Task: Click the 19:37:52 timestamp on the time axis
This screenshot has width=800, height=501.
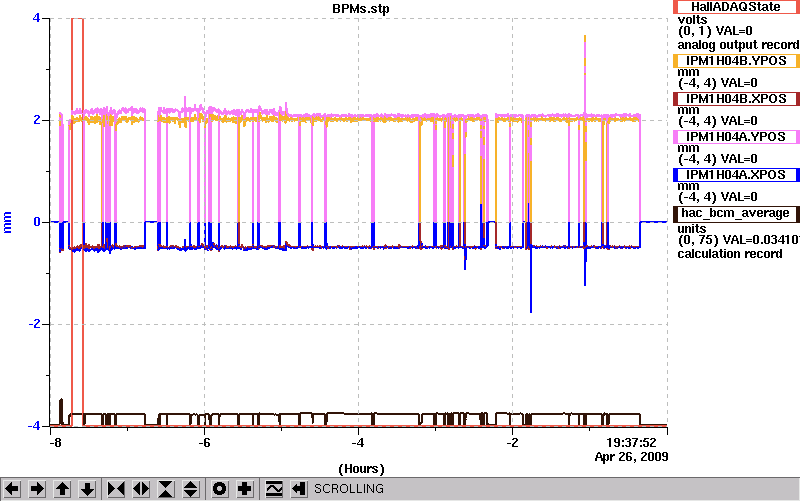Action: pos(631,442)
